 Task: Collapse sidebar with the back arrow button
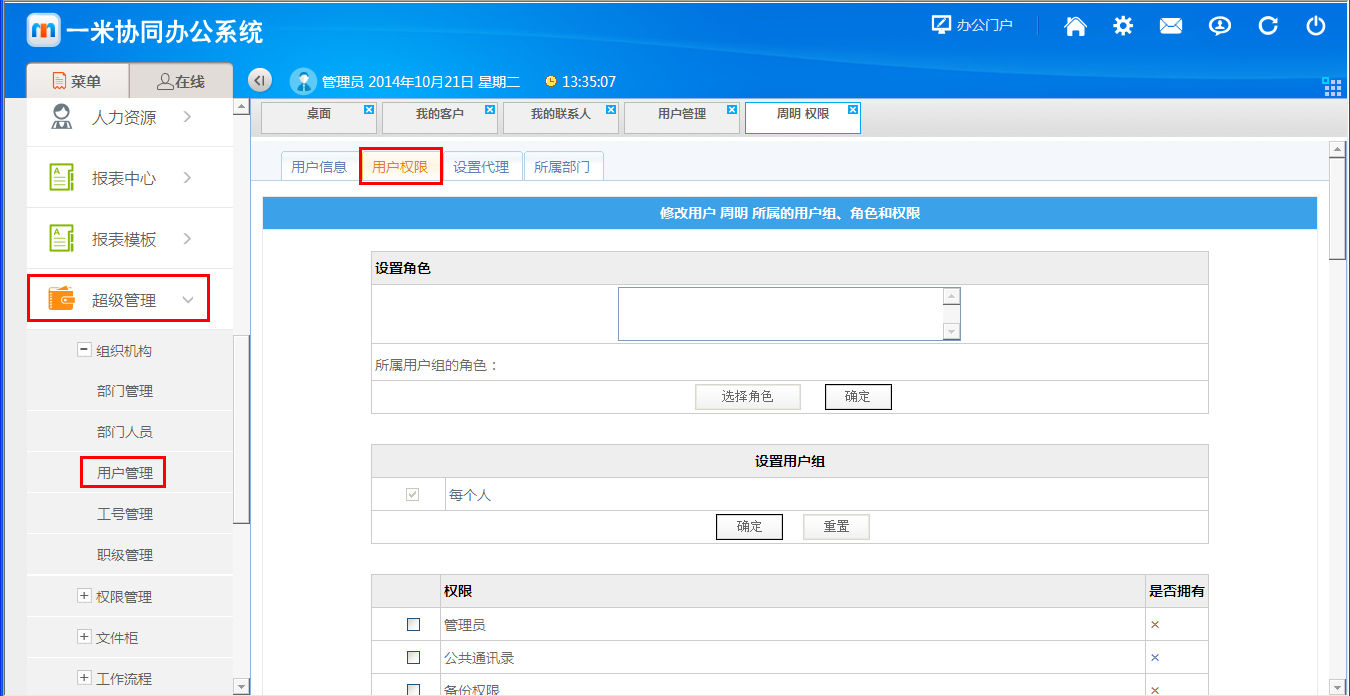tap(259, 80)
